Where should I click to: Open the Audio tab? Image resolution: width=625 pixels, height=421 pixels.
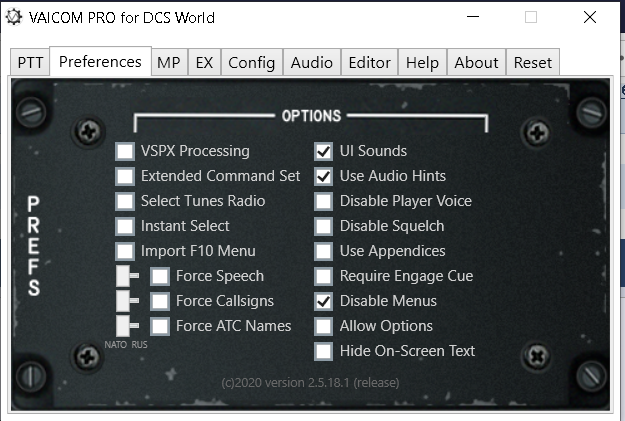coord(312,63)
